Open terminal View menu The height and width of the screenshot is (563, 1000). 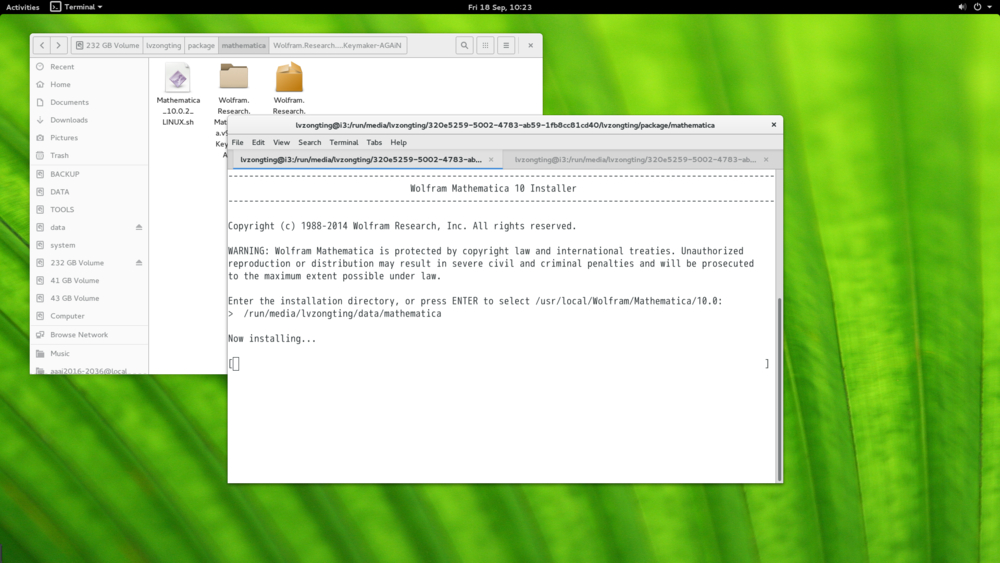[281, 142]
